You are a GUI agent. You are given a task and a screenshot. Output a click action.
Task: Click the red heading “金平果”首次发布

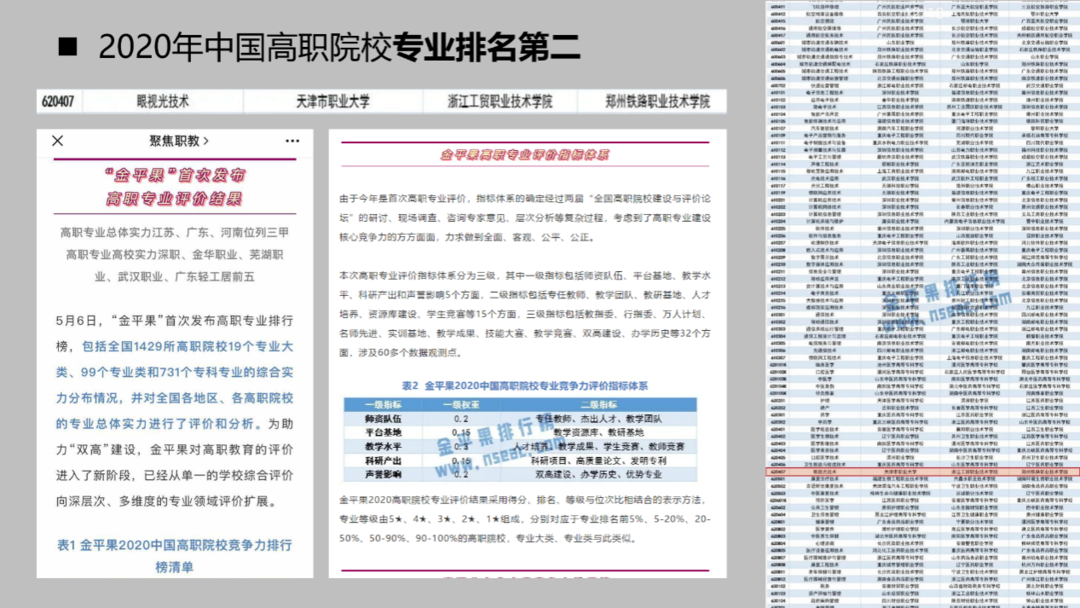click(x=175, y=175)
